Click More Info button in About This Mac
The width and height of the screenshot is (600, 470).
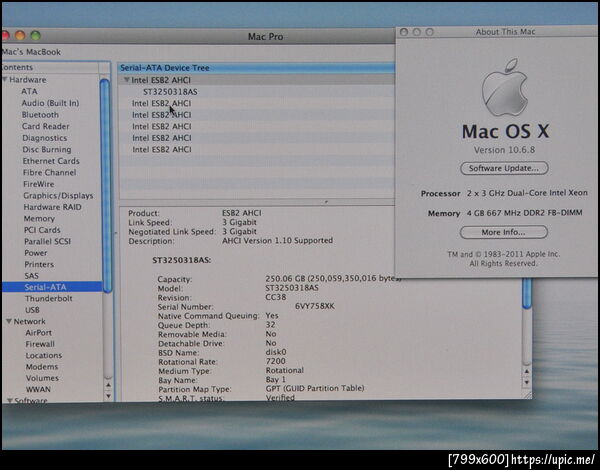coord(504,232)
